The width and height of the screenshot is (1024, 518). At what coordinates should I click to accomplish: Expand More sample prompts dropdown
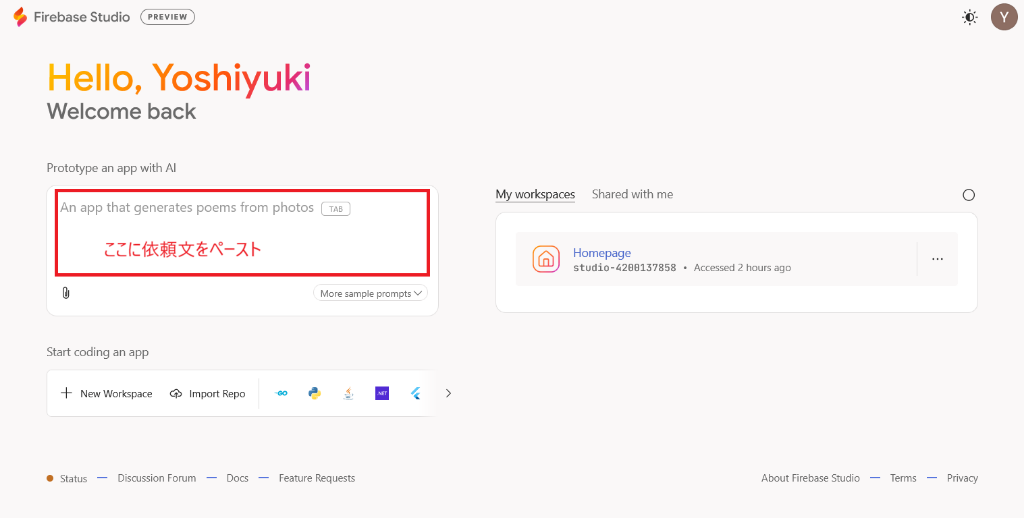pos(370,293)
